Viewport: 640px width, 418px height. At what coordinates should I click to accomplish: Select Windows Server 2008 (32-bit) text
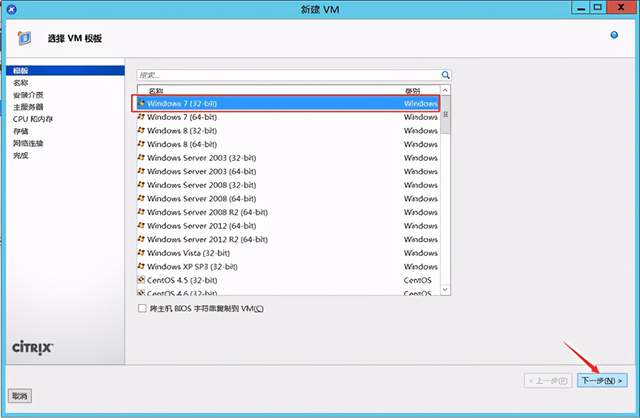pos(201,185)
